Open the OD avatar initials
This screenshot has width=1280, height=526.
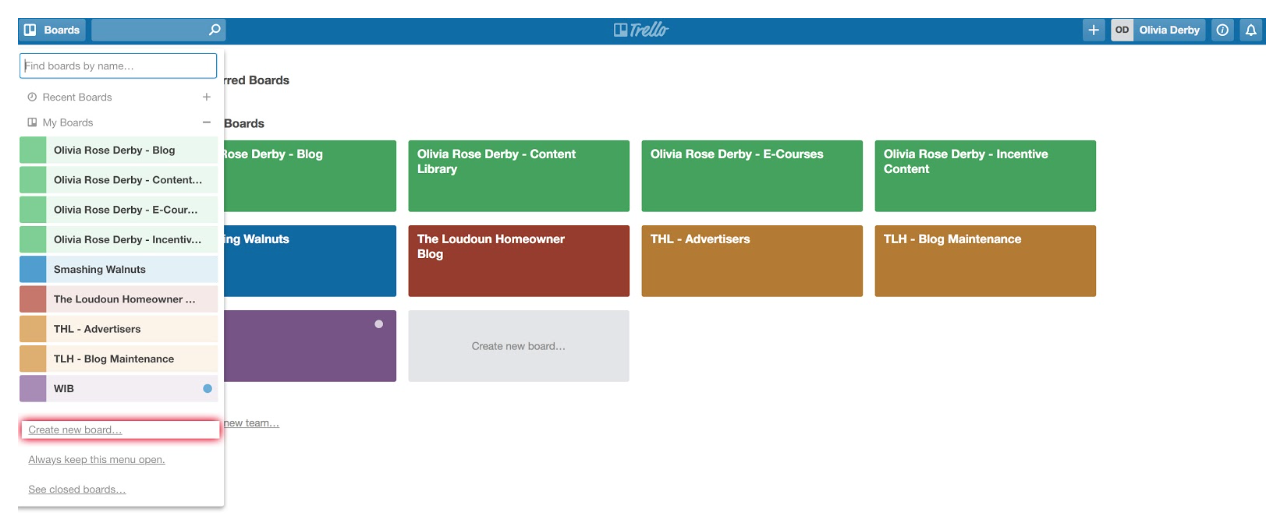[1122, 30]
